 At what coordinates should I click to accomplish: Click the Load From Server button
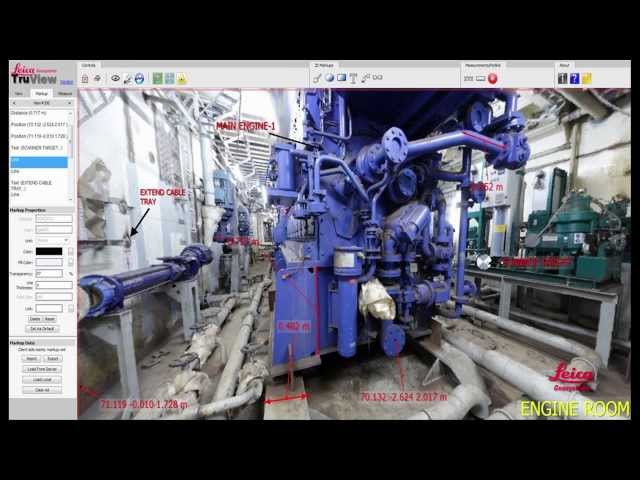[42, 369]
